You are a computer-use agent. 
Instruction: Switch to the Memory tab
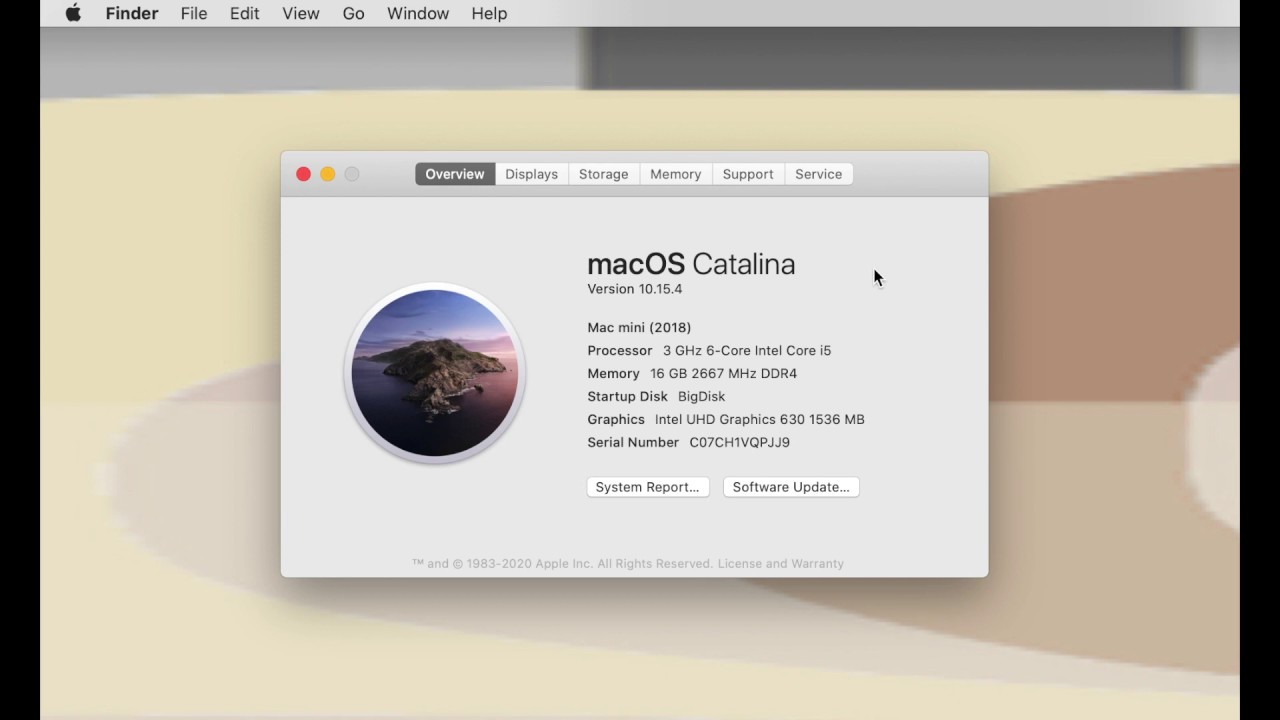pyautogui.click(x=676, y=174)
